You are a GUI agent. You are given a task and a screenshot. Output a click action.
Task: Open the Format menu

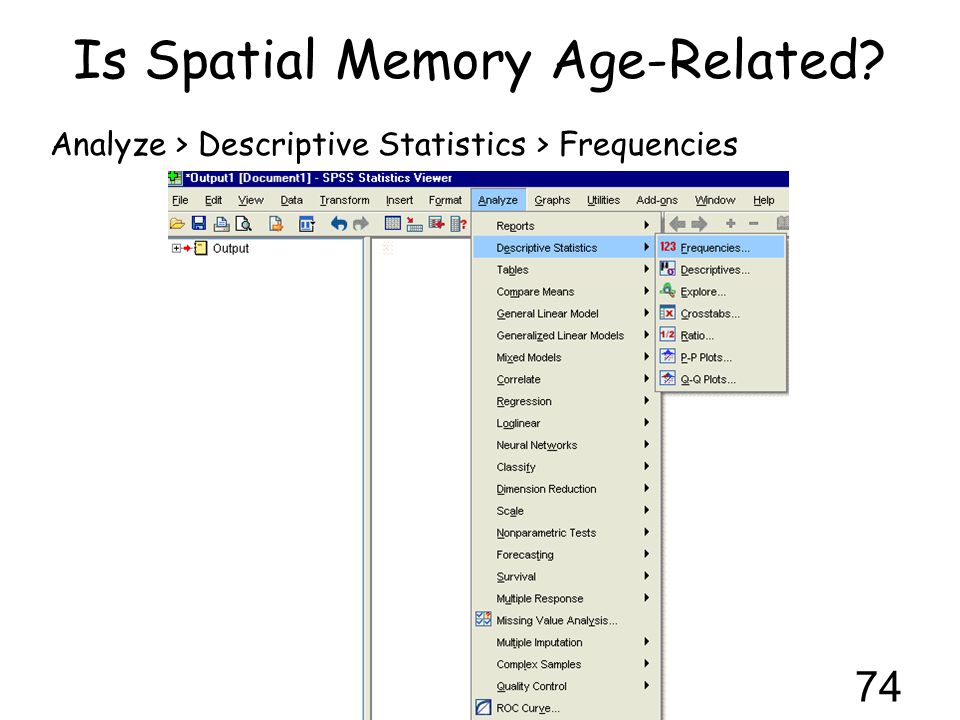445,200
